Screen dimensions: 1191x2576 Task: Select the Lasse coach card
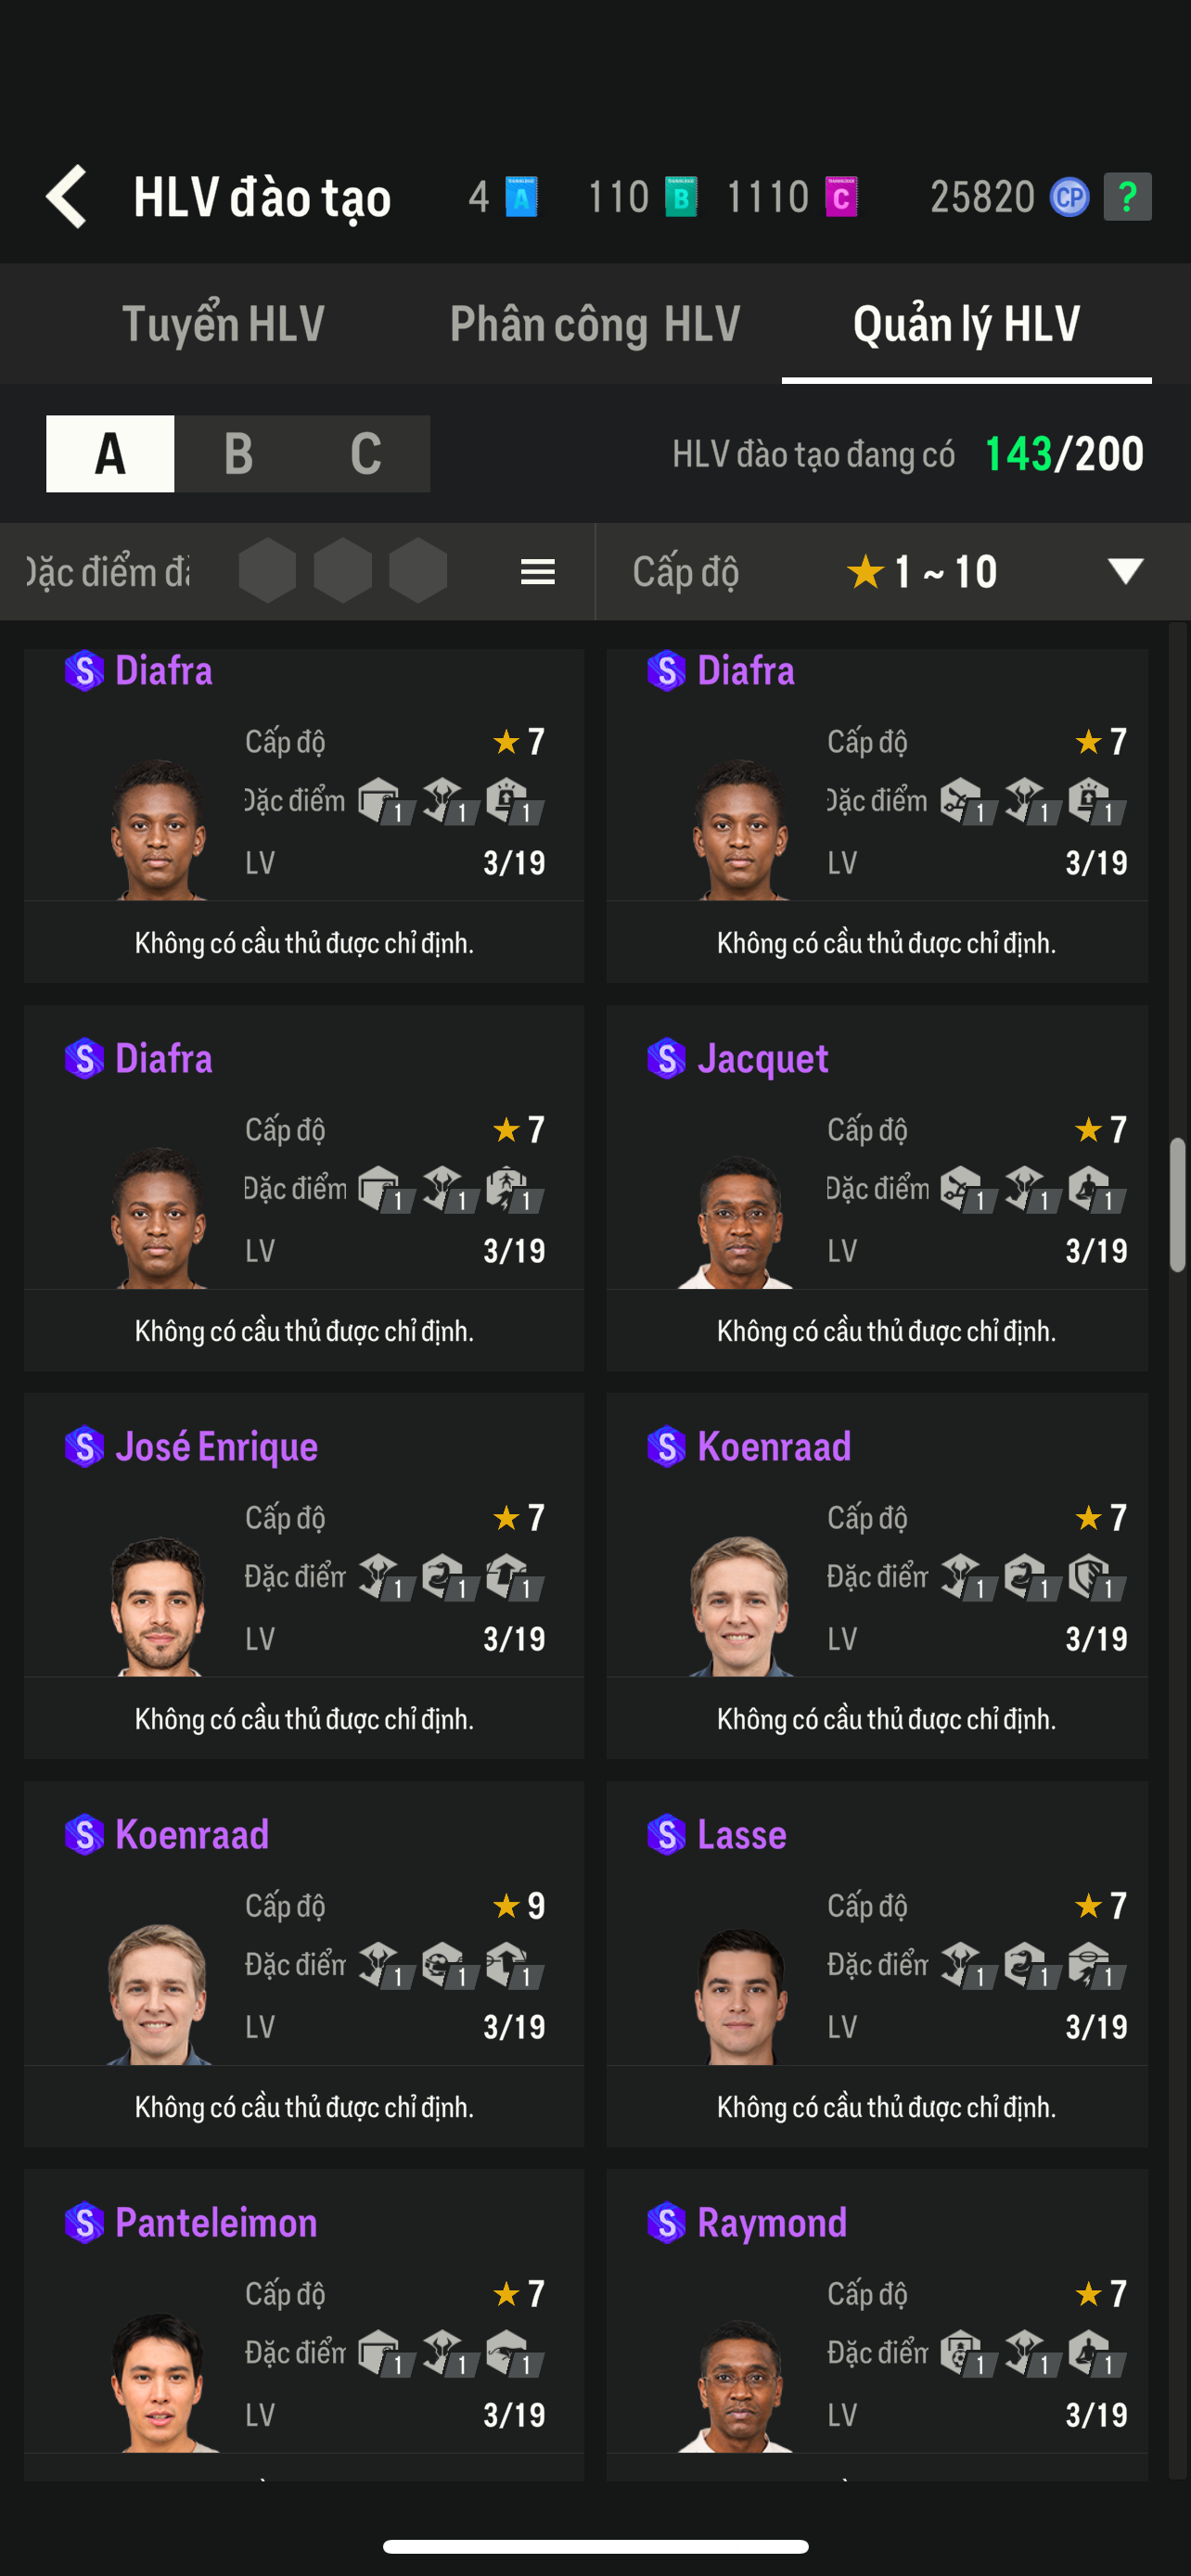(877, 1963)
